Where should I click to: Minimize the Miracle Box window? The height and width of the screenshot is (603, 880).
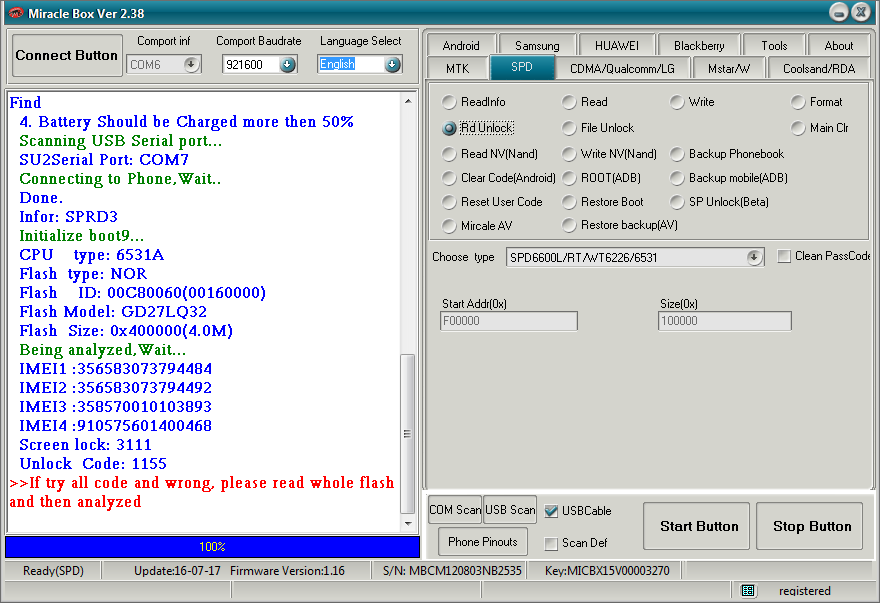coord(838,12)
